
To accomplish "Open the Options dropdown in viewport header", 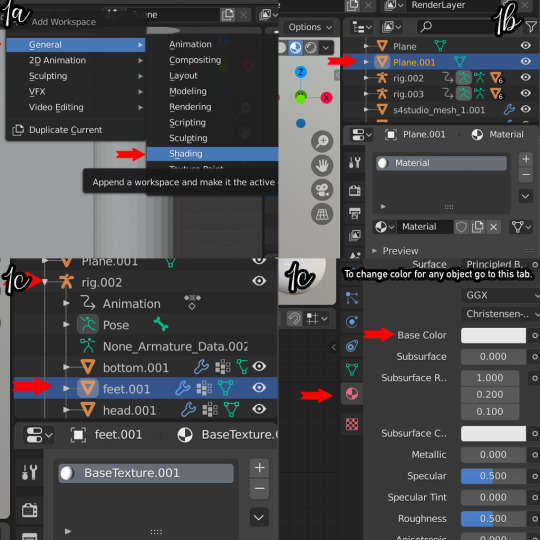I will click(x=310, y=27).
